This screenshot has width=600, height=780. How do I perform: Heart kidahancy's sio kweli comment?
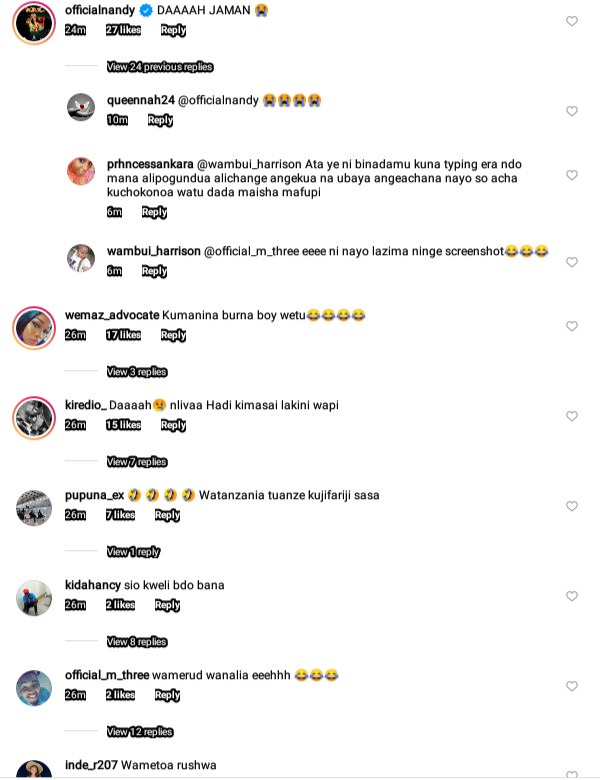(572, 596)
